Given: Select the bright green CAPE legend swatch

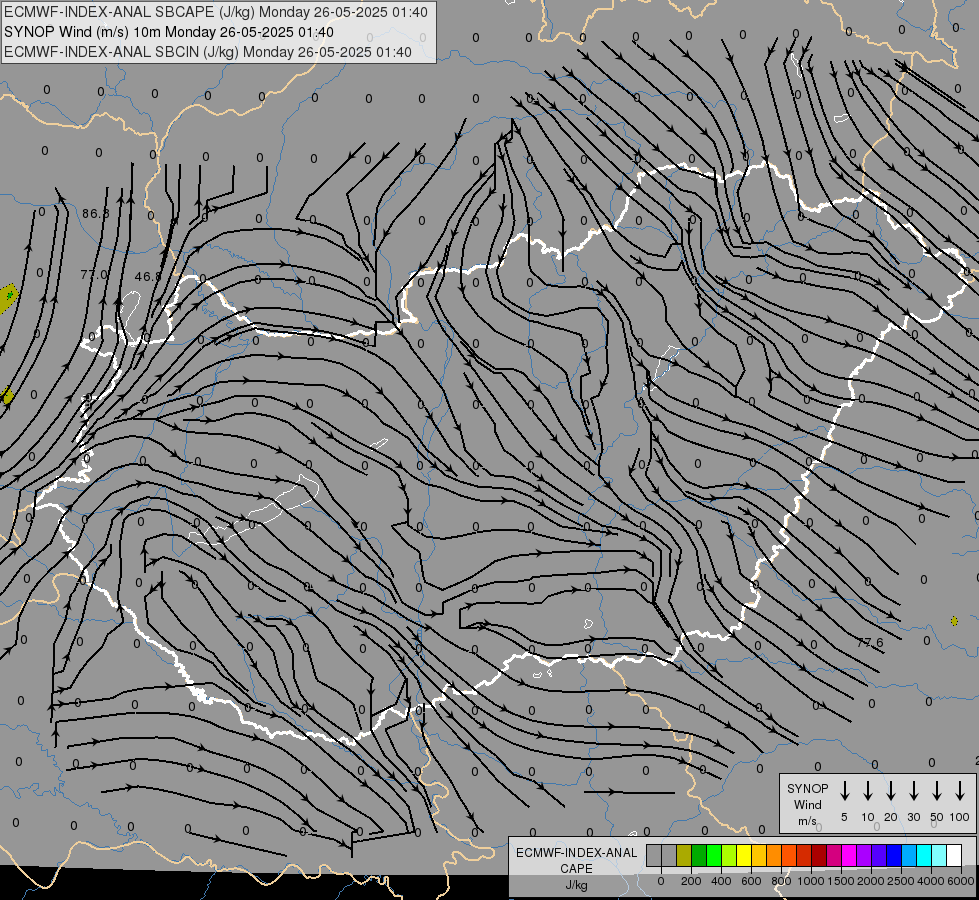Looking at the screenshot, I should [x=714, y=856].
